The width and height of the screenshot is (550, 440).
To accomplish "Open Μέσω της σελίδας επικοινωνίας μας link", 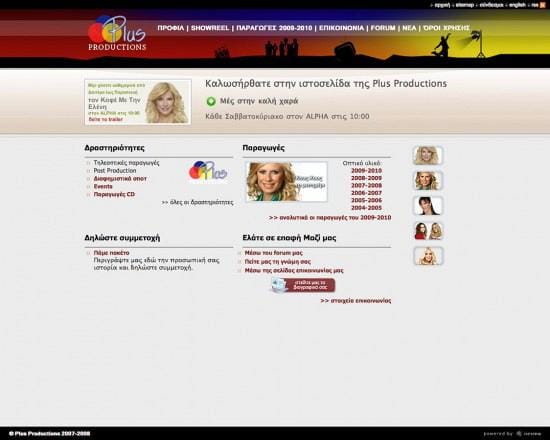I will pos(294,271).
